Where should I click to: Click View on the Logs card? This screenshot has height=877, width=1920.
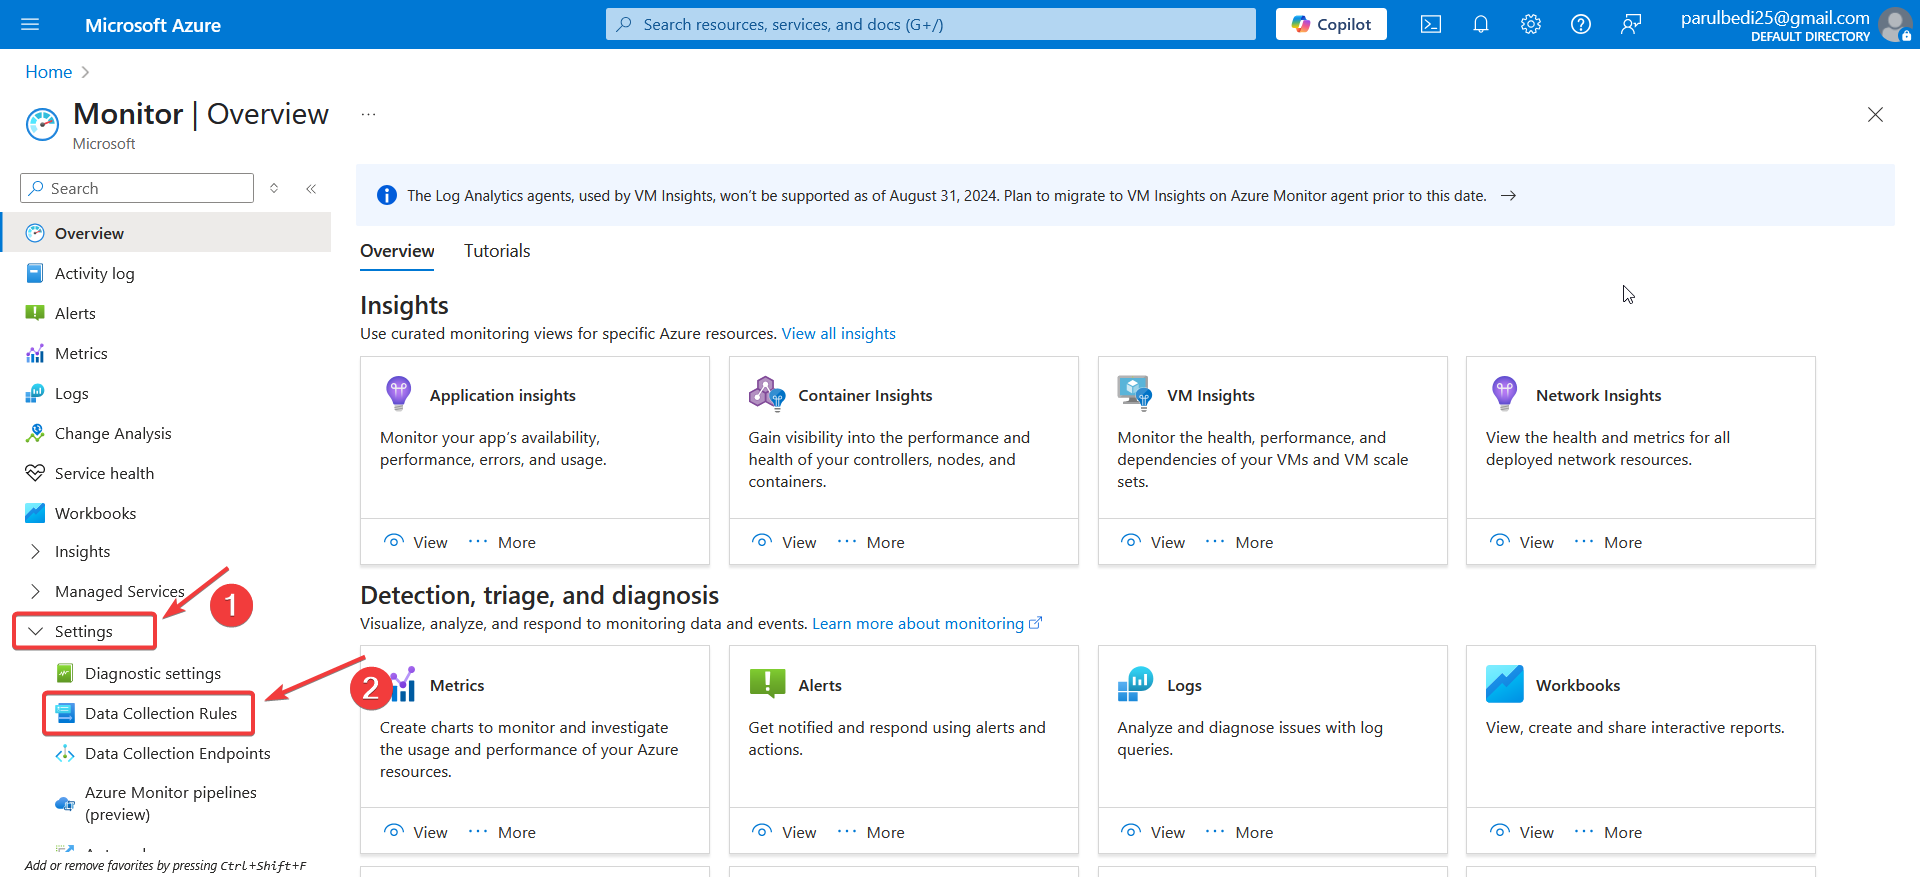[x=1153, y=832]
